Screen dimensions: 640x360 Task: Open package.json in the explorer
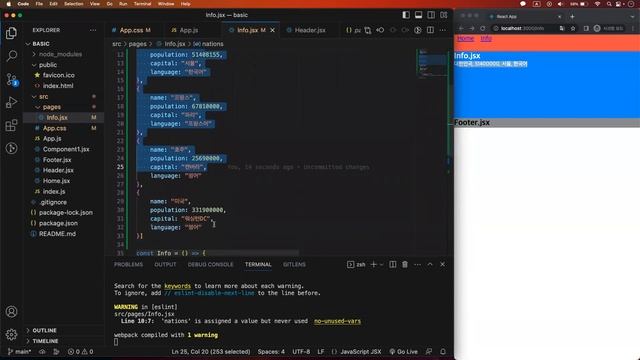point(58,223)
